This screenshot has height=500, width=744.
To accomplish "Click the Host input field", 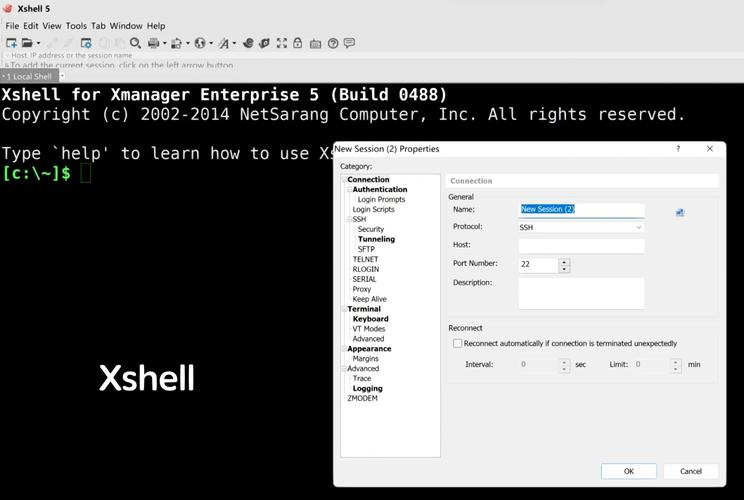I will click(x=581, y=246).
